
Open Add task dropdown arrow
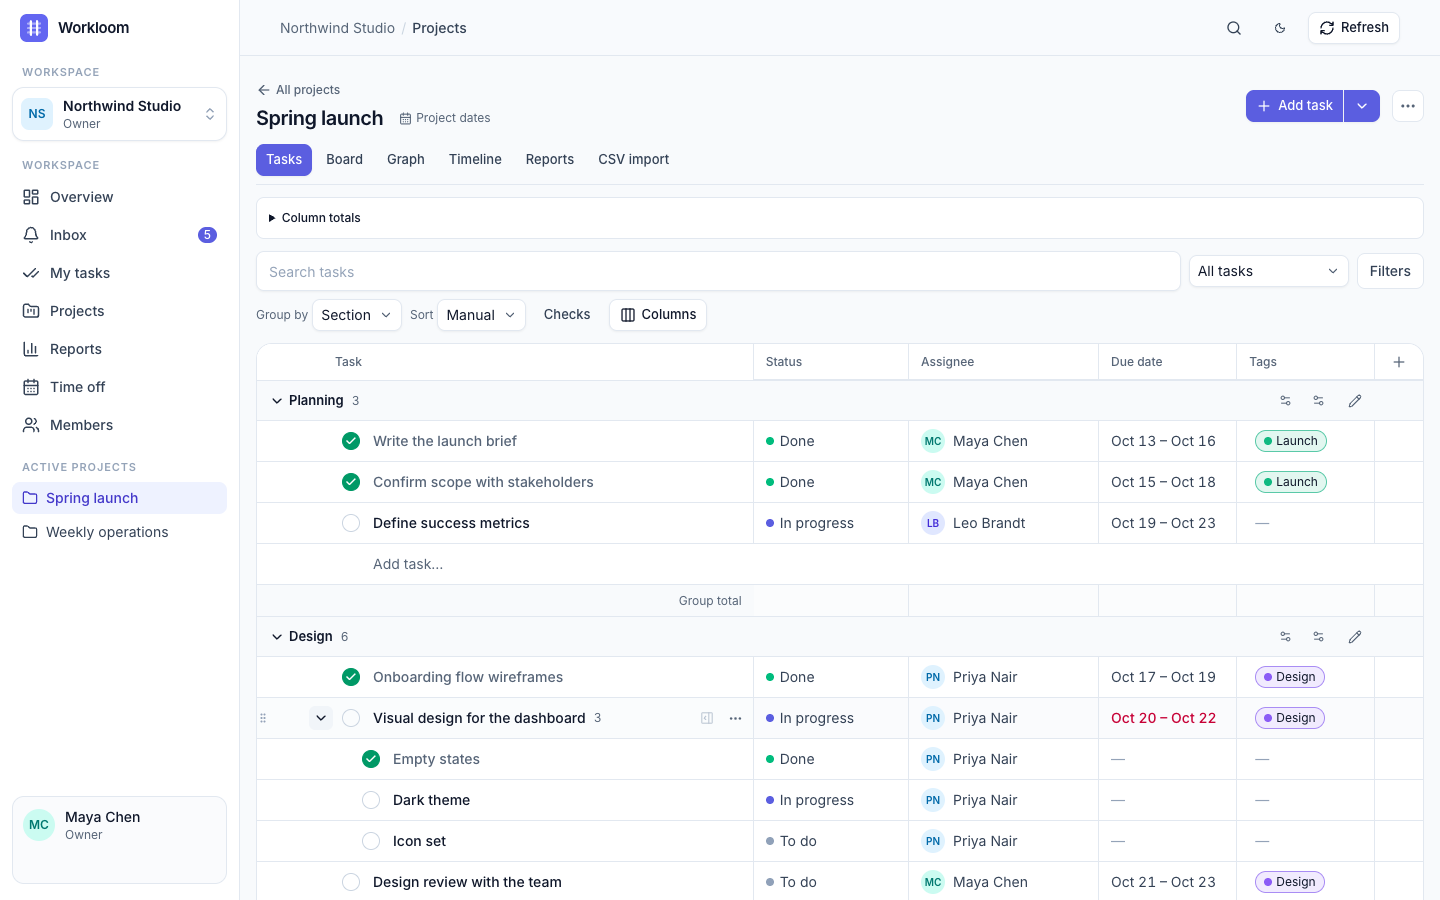(1362, 106)
